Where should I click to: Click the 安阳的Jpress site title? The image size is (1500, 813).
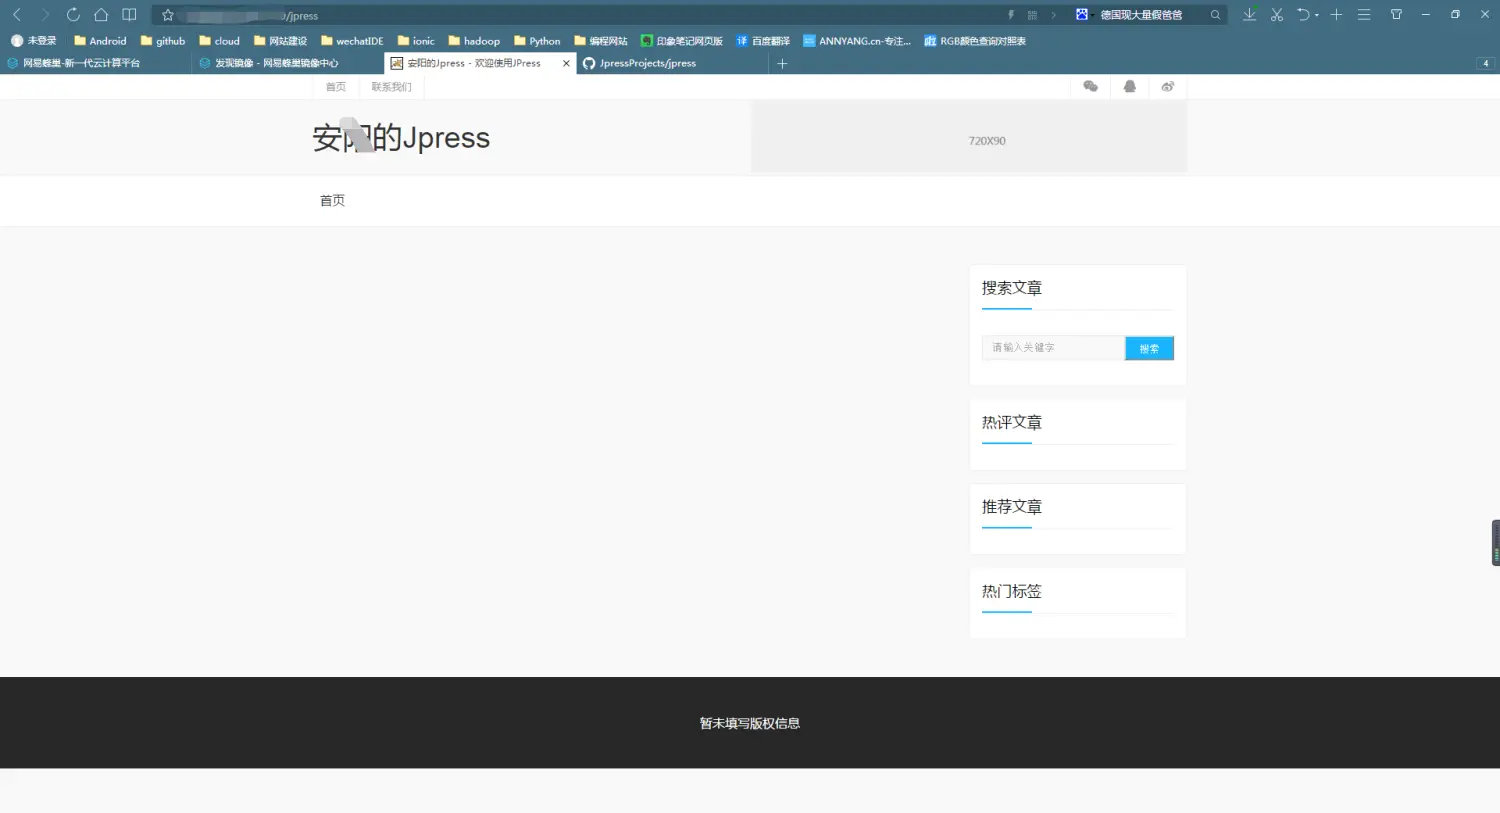point(401,137)
